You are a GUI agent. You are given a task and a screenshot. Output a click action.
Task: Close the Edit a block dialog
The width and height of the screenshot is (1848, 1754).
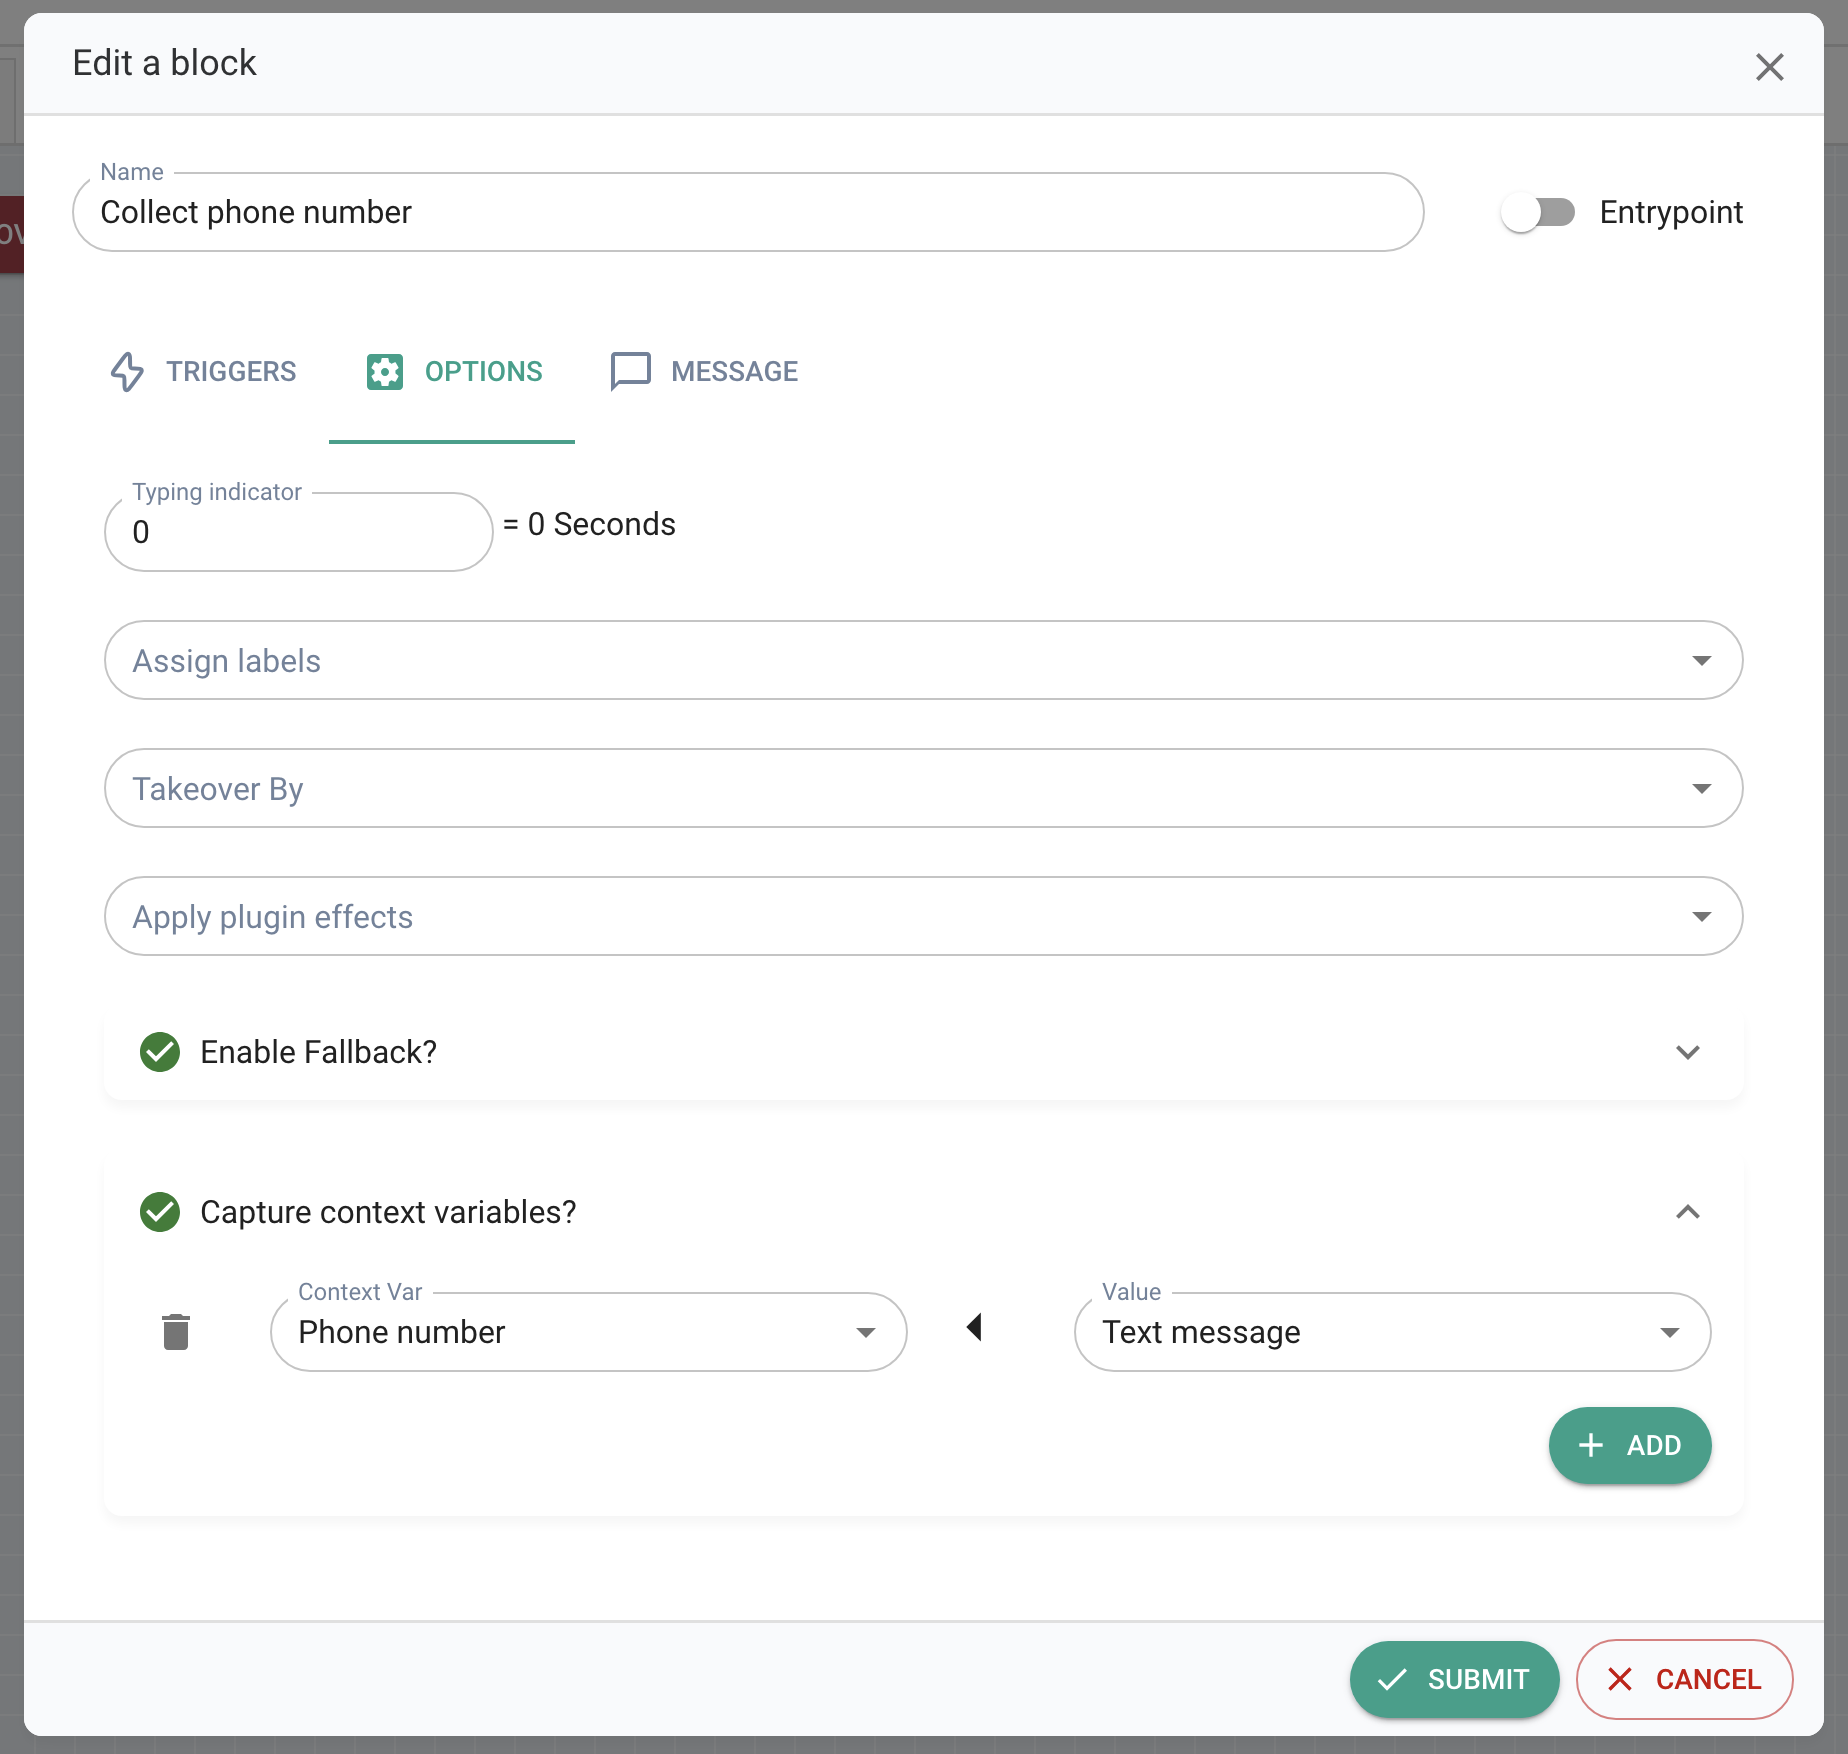(x=1769, y=67)
